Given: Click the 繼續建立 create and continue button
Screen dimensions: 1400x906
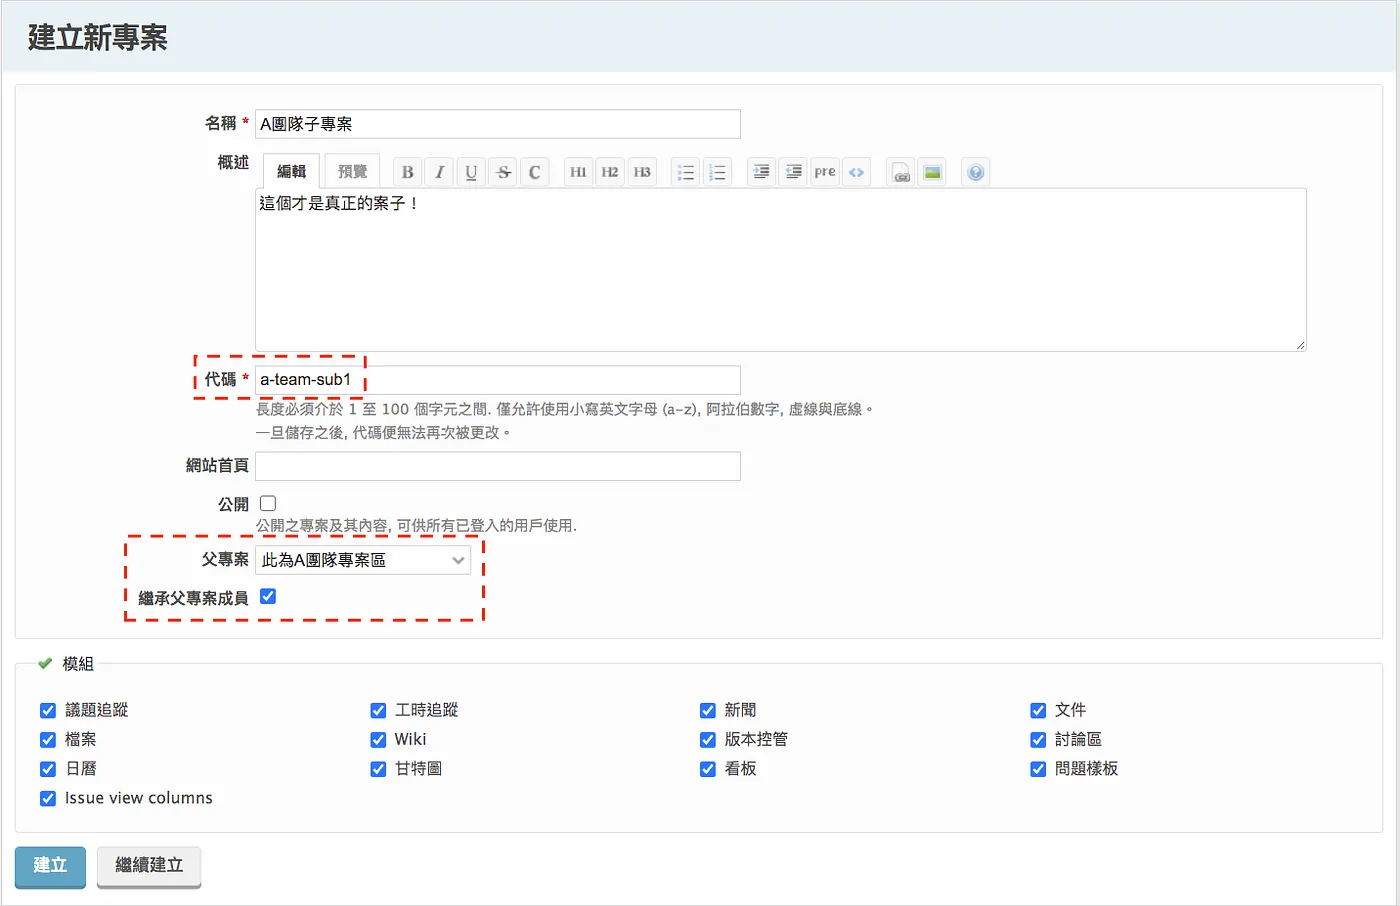Looking at the screenshot, I should pos(149,866).
